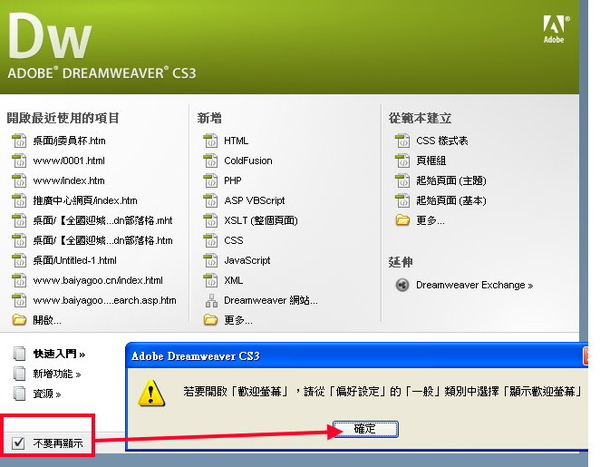The width and height of the screenshot is (600, 467).
Task: Click the 開啟... folder icon
Action: click(19, 320)
